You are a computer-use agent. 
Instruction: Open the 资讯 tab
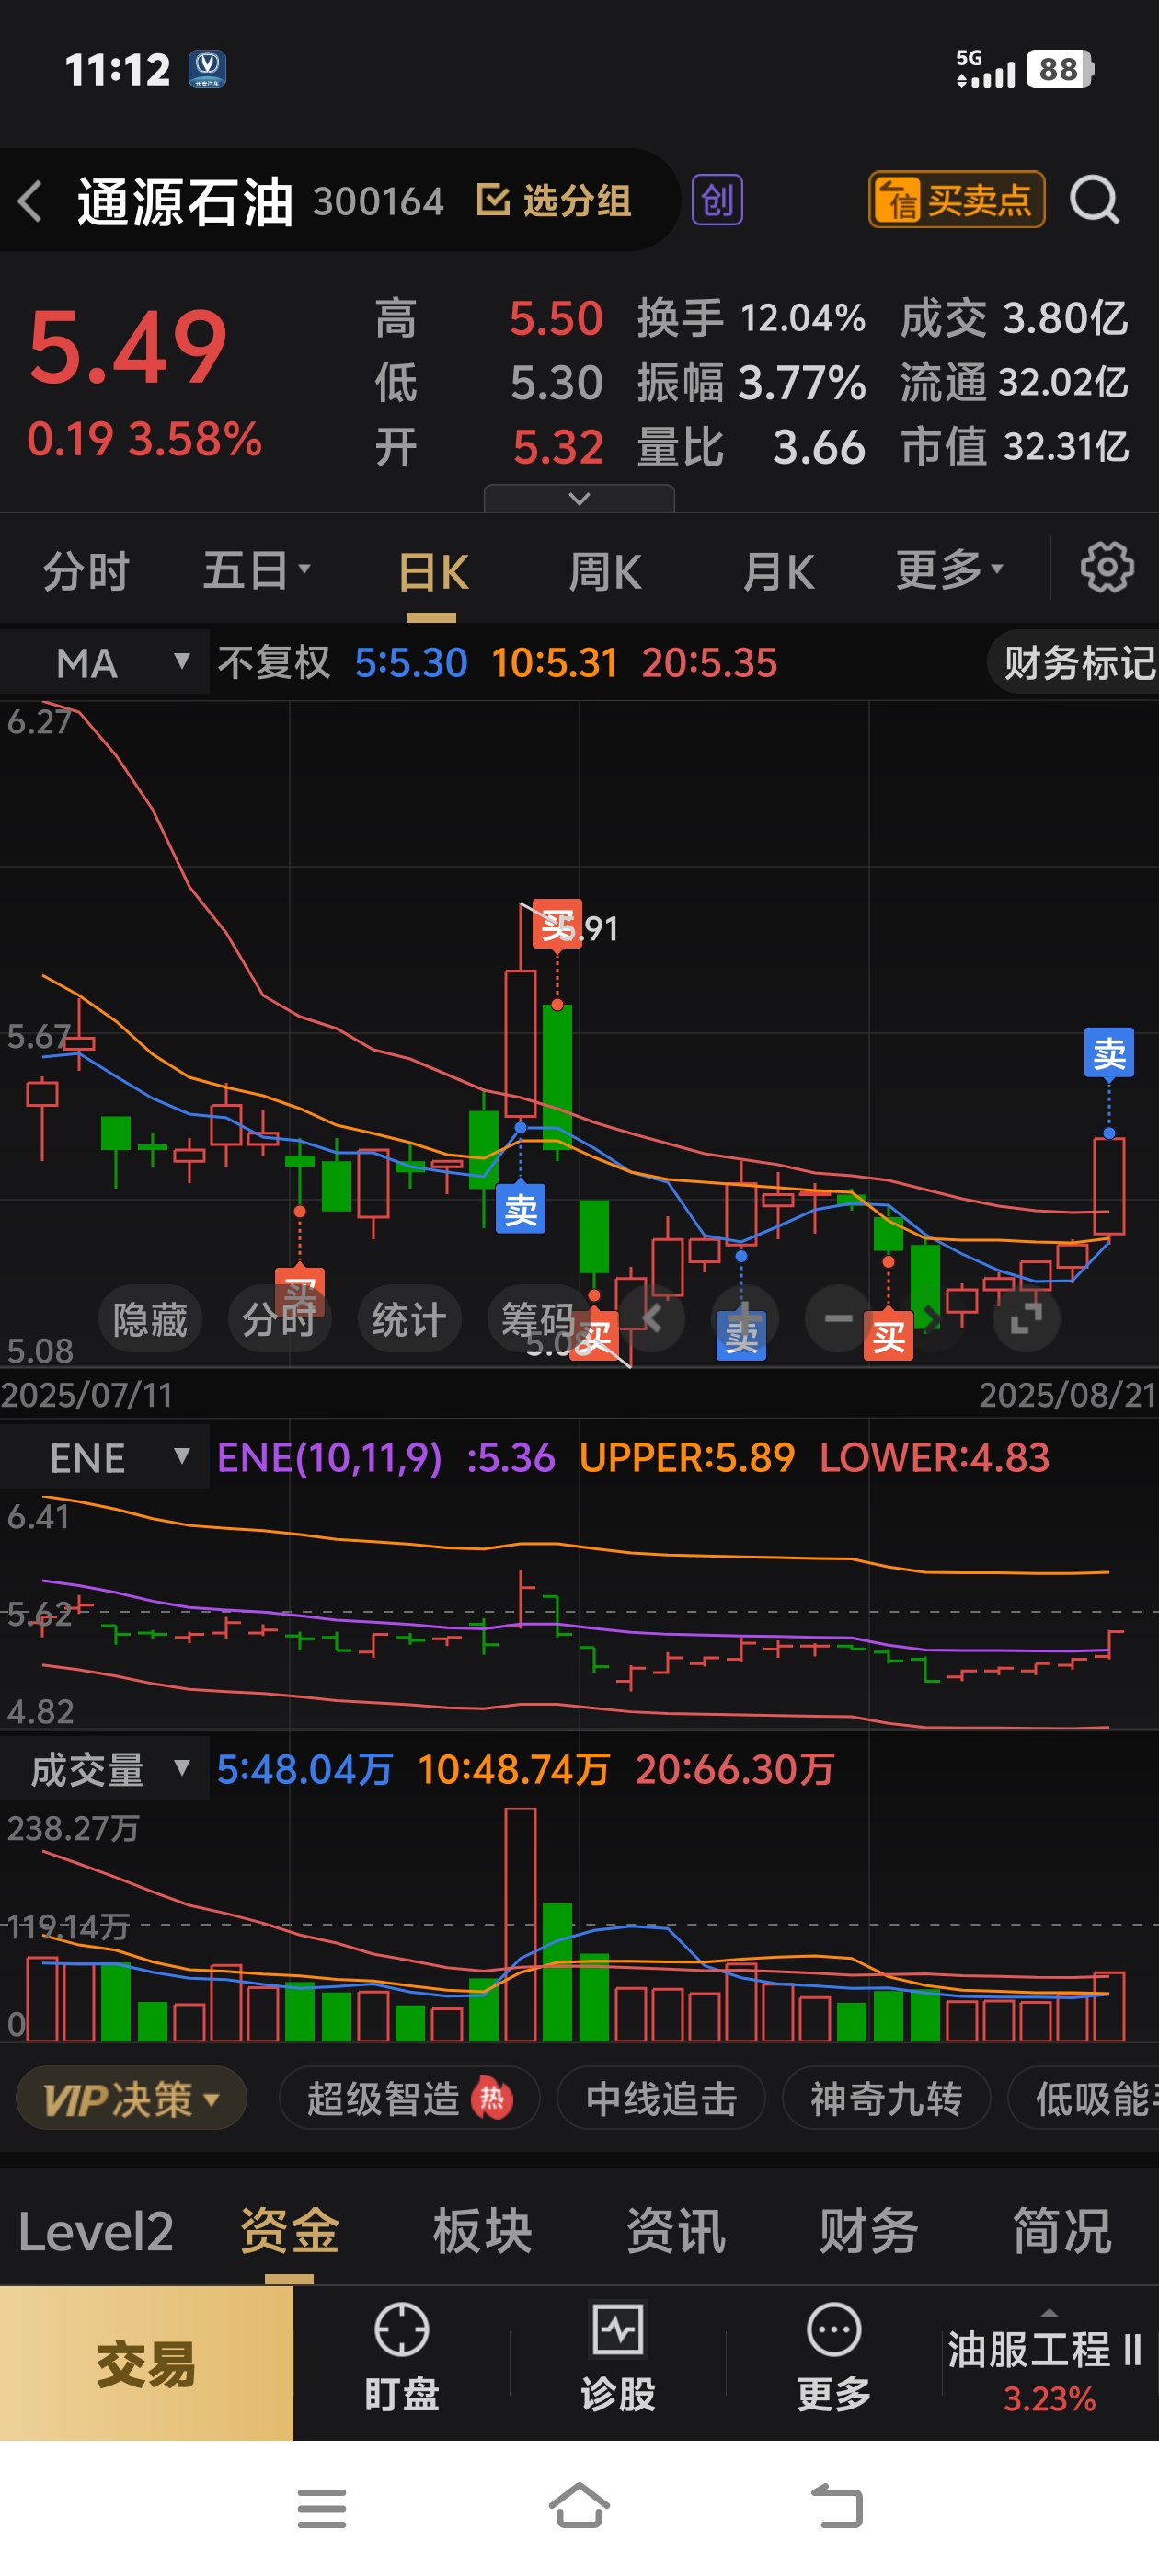(675, 2232)
